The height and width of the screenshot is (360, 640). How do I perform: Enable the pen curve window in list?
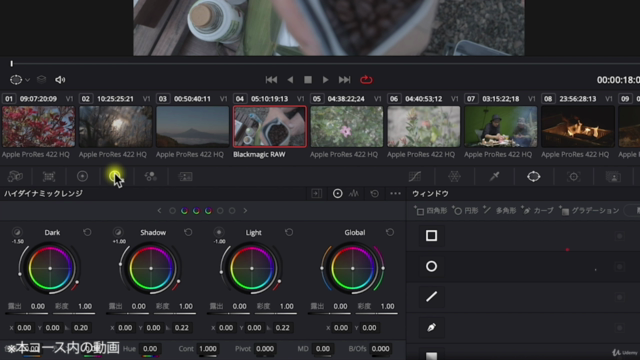click(431, 327)
